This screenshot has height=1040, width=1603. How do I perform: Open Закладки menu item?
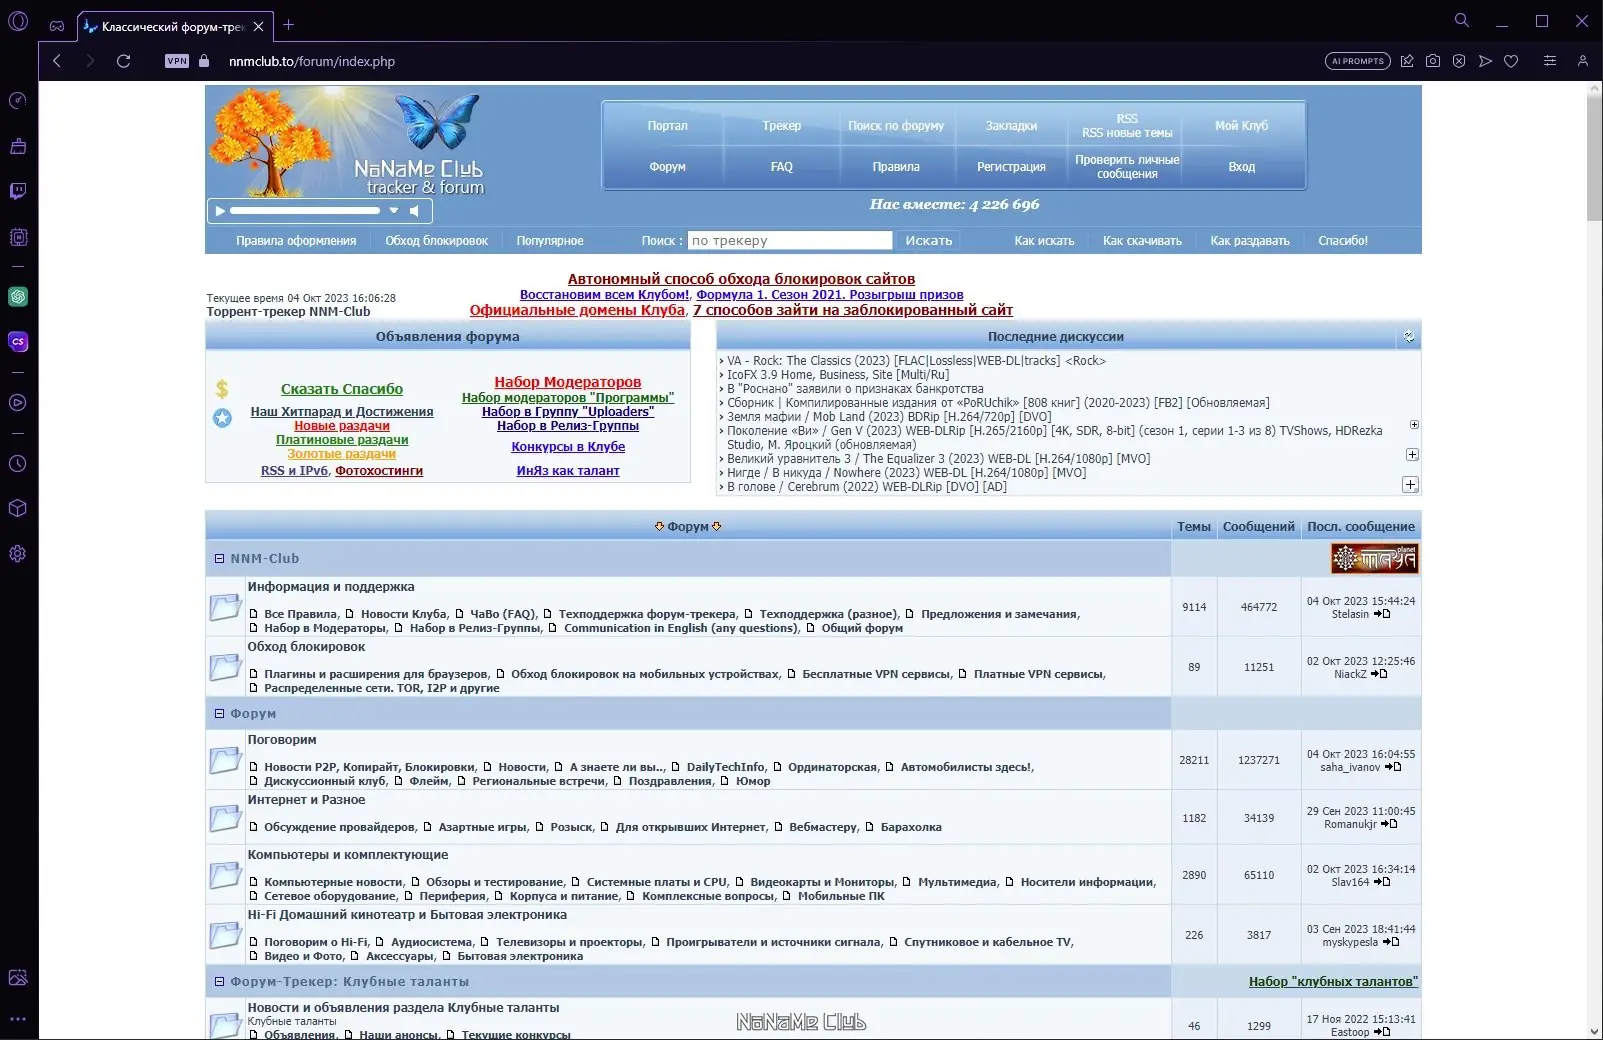point(1011,126)
